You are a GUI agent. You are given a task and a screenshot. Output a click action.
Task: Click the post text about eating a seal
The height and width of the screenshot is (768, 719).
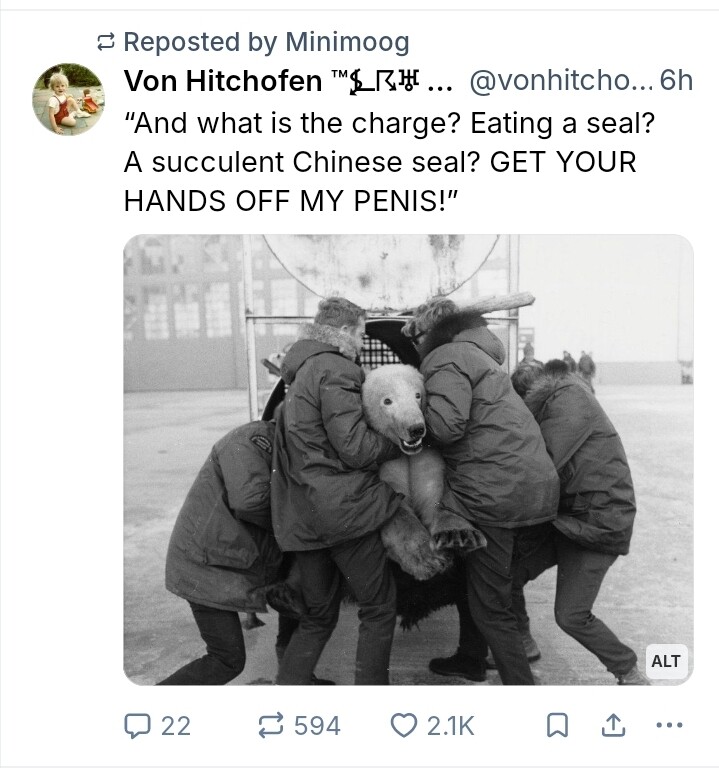389,162
